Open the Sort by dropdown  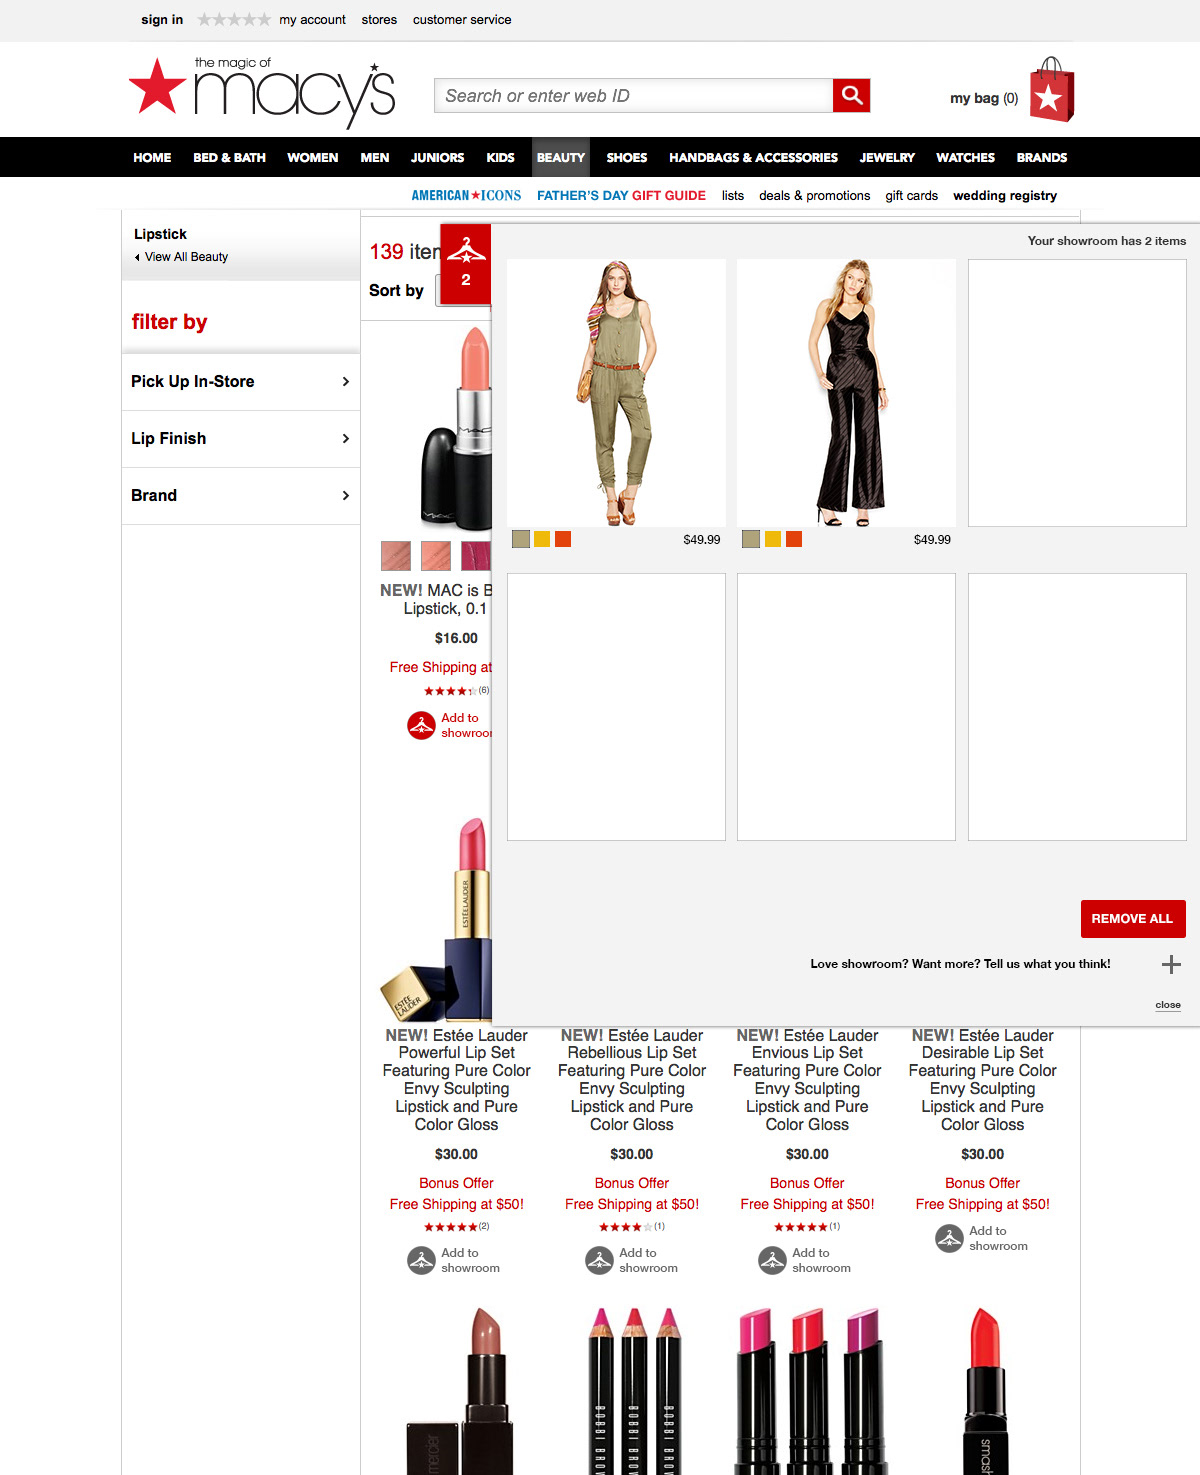click(439, 290)
